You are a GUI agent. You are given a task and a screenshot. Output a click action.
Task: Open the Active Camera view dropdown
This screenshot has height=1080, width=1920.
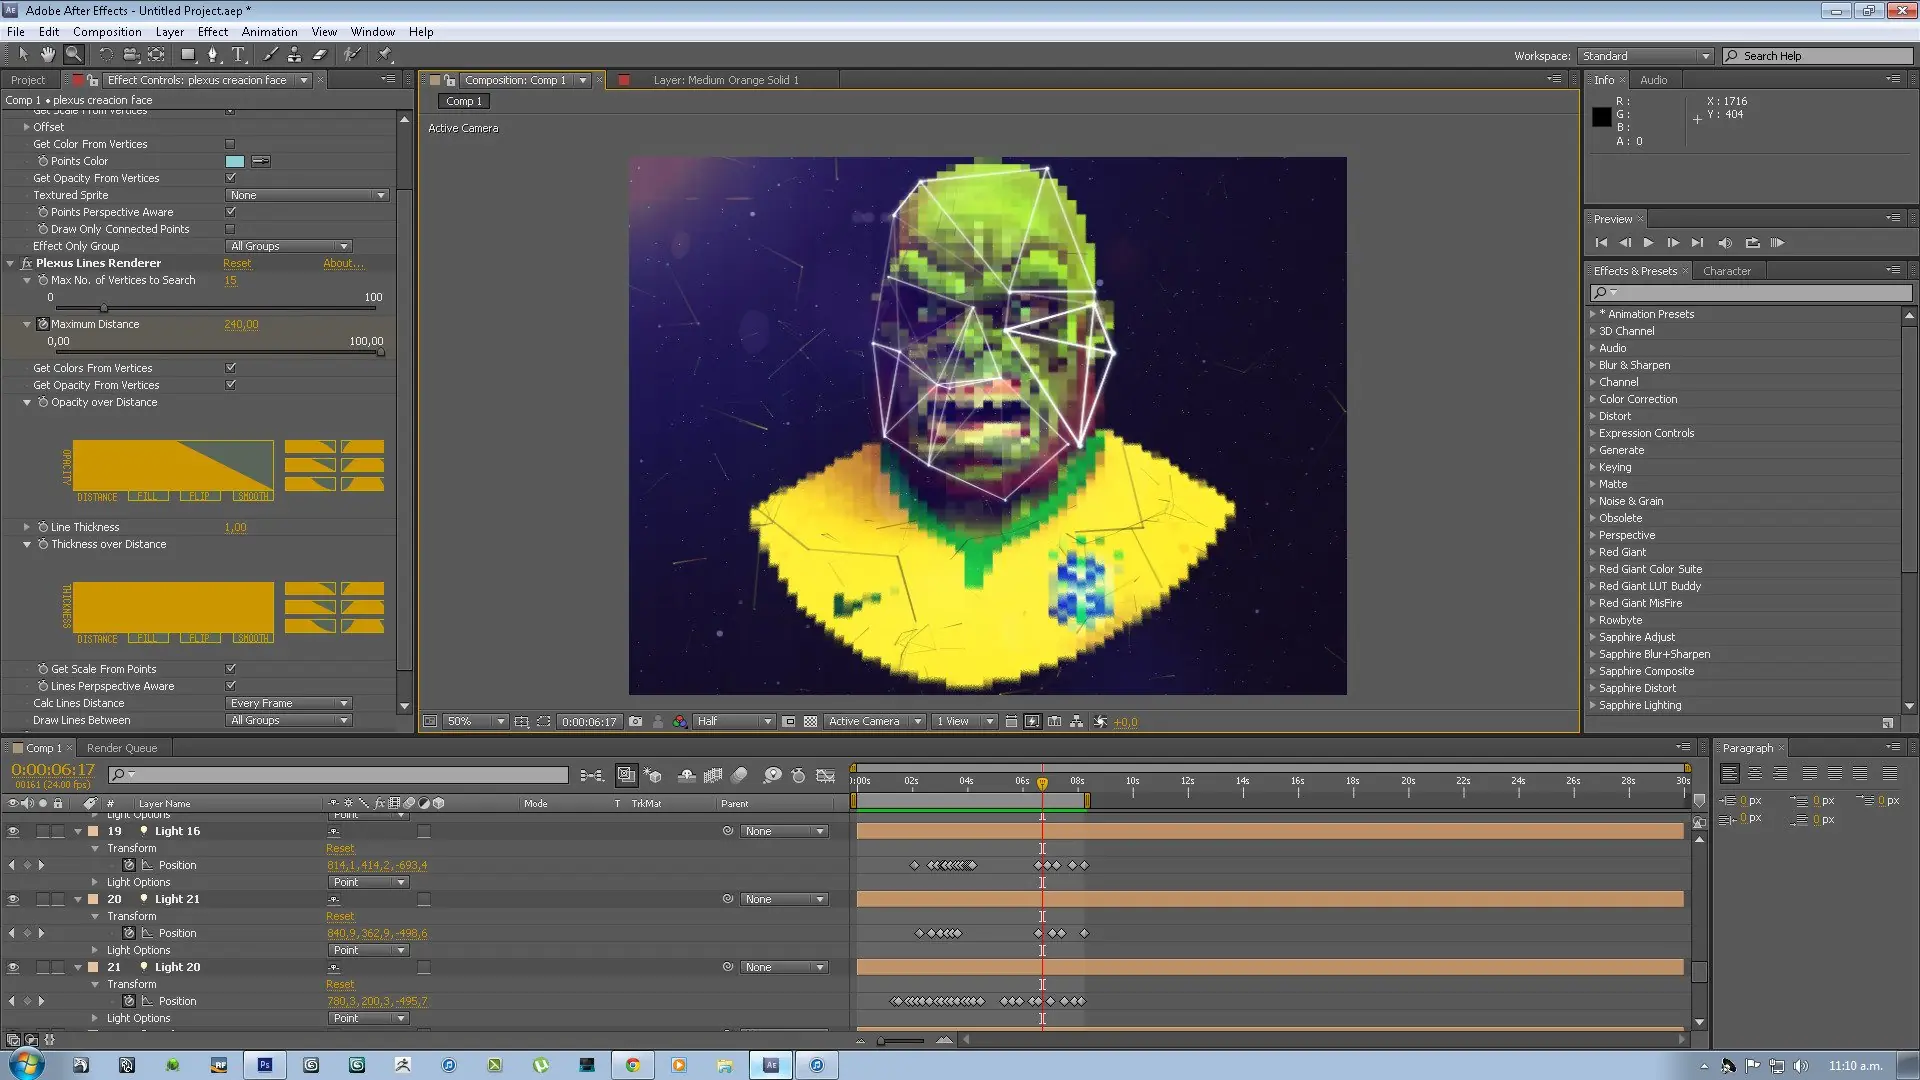coord(874,721)
